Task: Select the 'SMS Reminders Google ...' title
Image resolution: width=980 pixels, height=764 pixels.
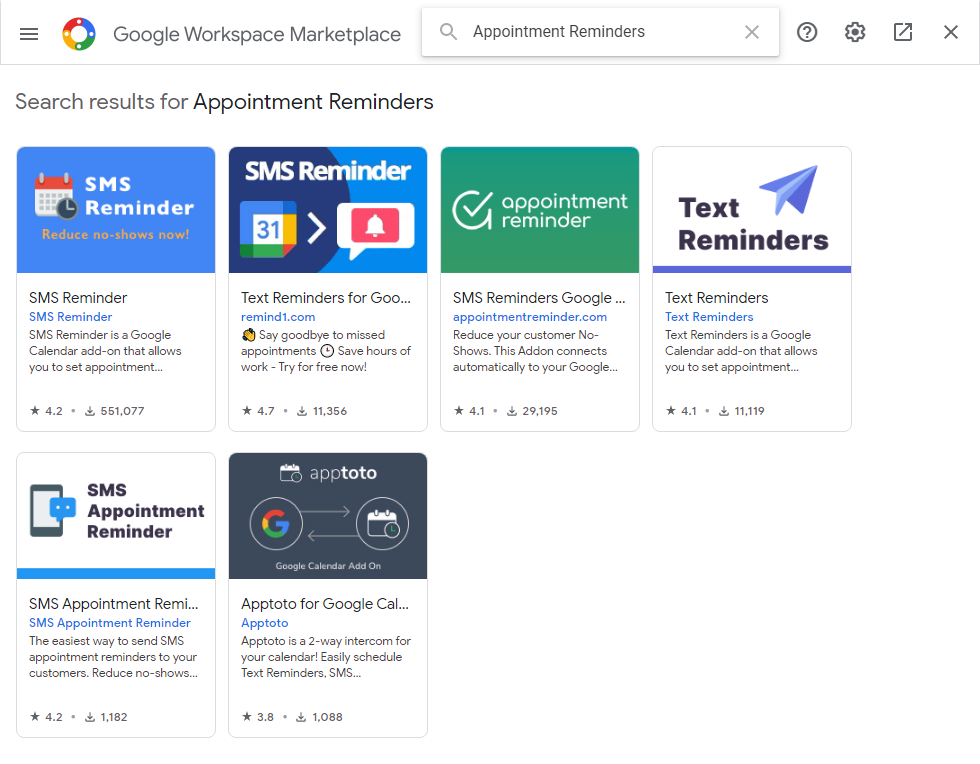Action: (x=539, y=298)
